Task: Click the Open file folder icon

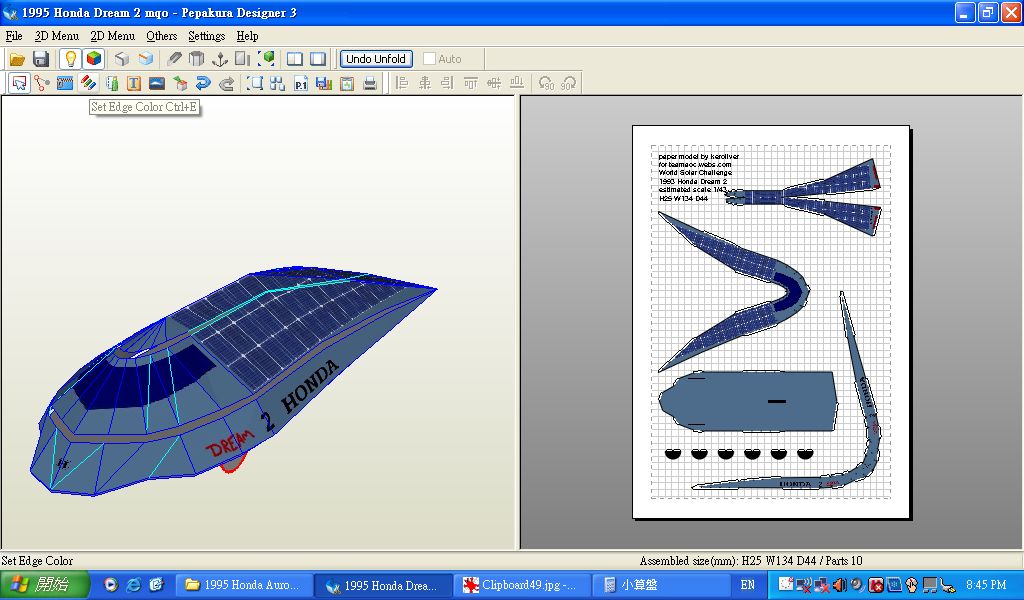Action: 18,59
